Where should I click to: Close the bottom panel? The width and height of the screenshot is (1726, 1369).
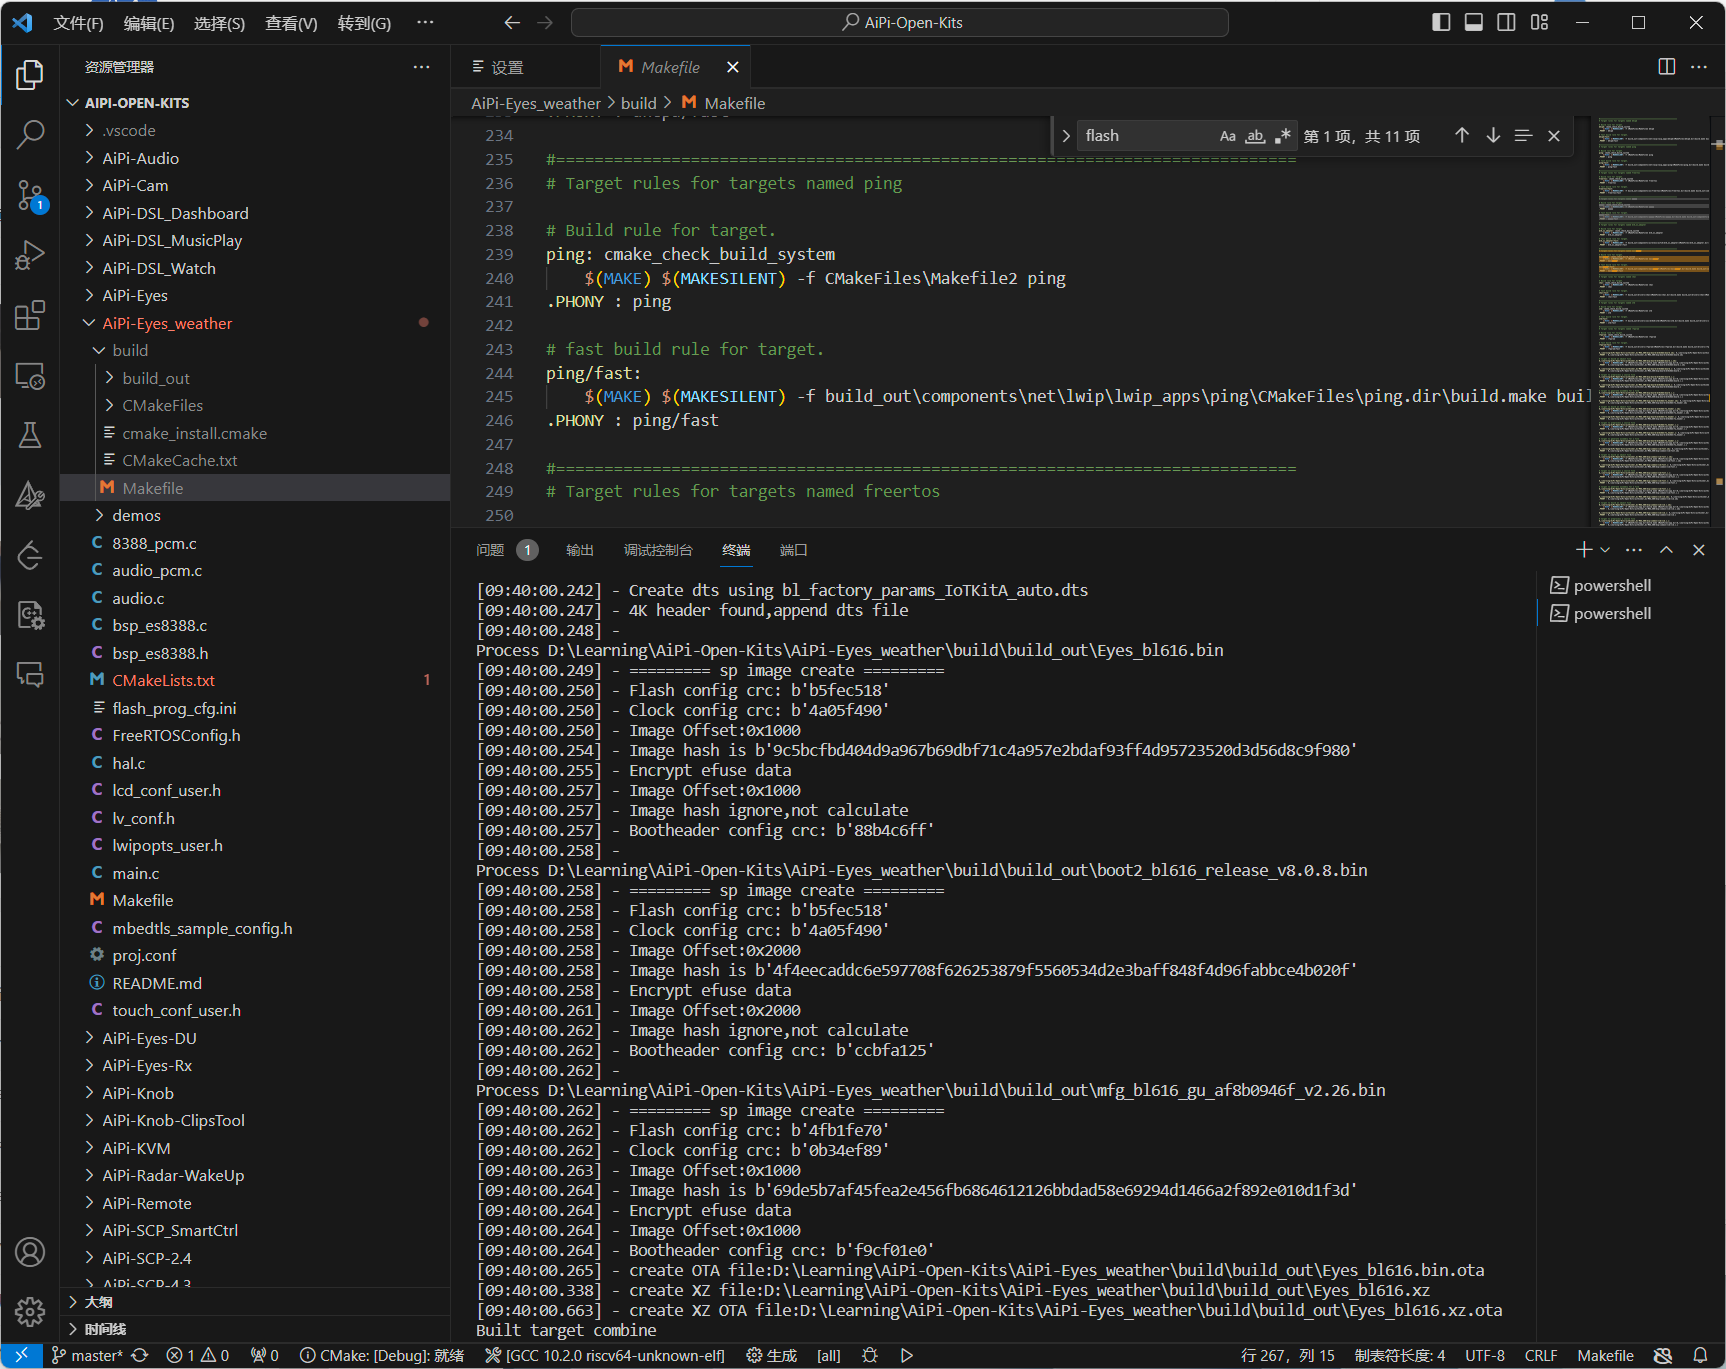coord(1698,550)
